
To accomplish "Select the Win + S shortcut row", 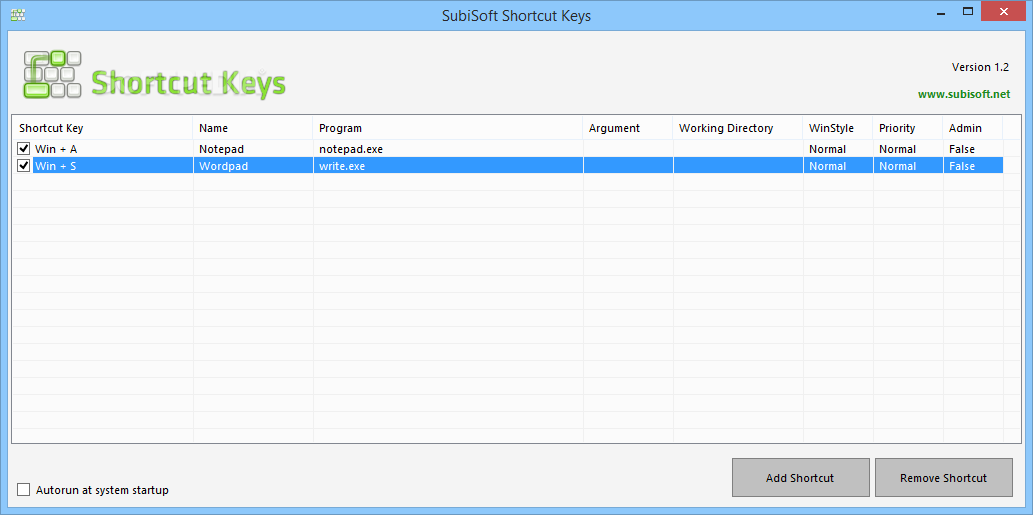I will (x=508, y=166).
